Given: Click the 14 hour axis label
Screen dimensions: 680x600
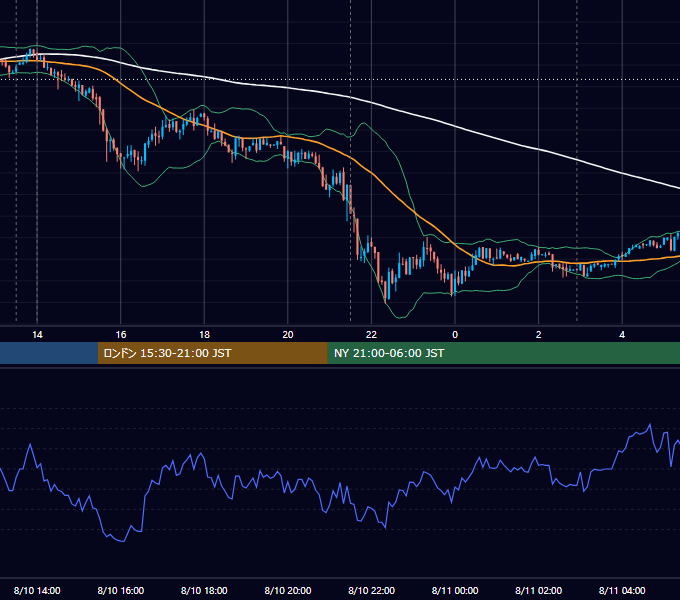Looking at the screenshot, I should 37,335.
